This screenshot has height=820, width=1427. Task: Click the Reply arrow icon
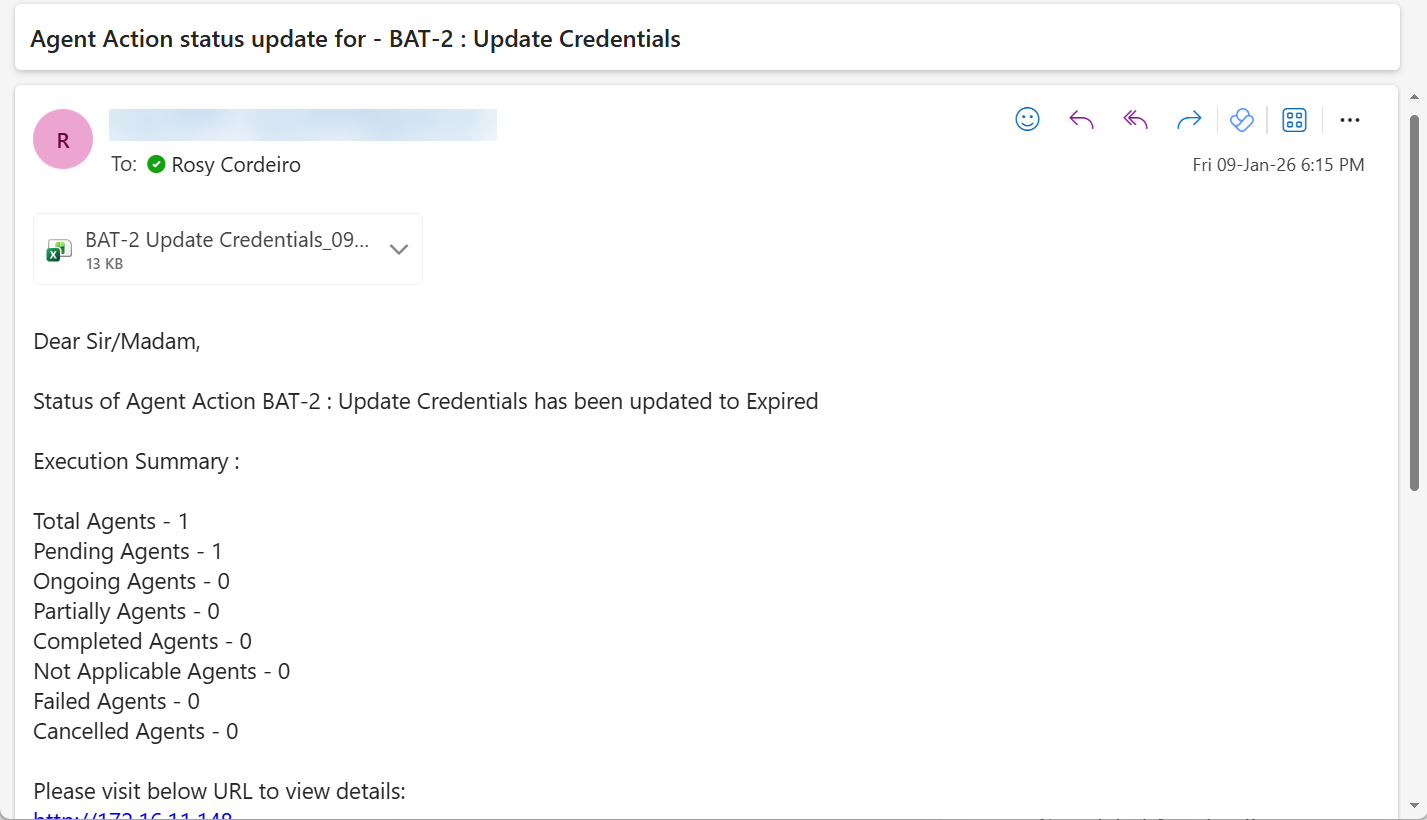click(x=1081, y=120)
